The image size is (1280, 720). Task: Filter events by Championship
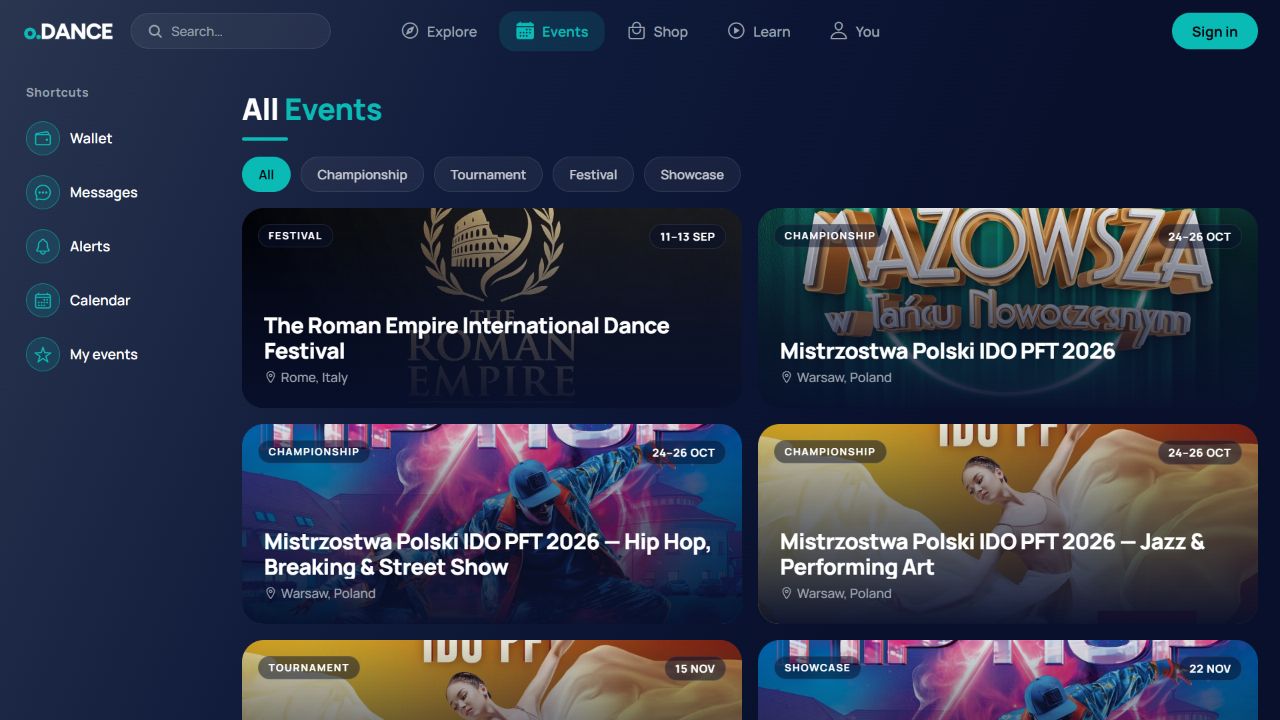tap(362, 174)
